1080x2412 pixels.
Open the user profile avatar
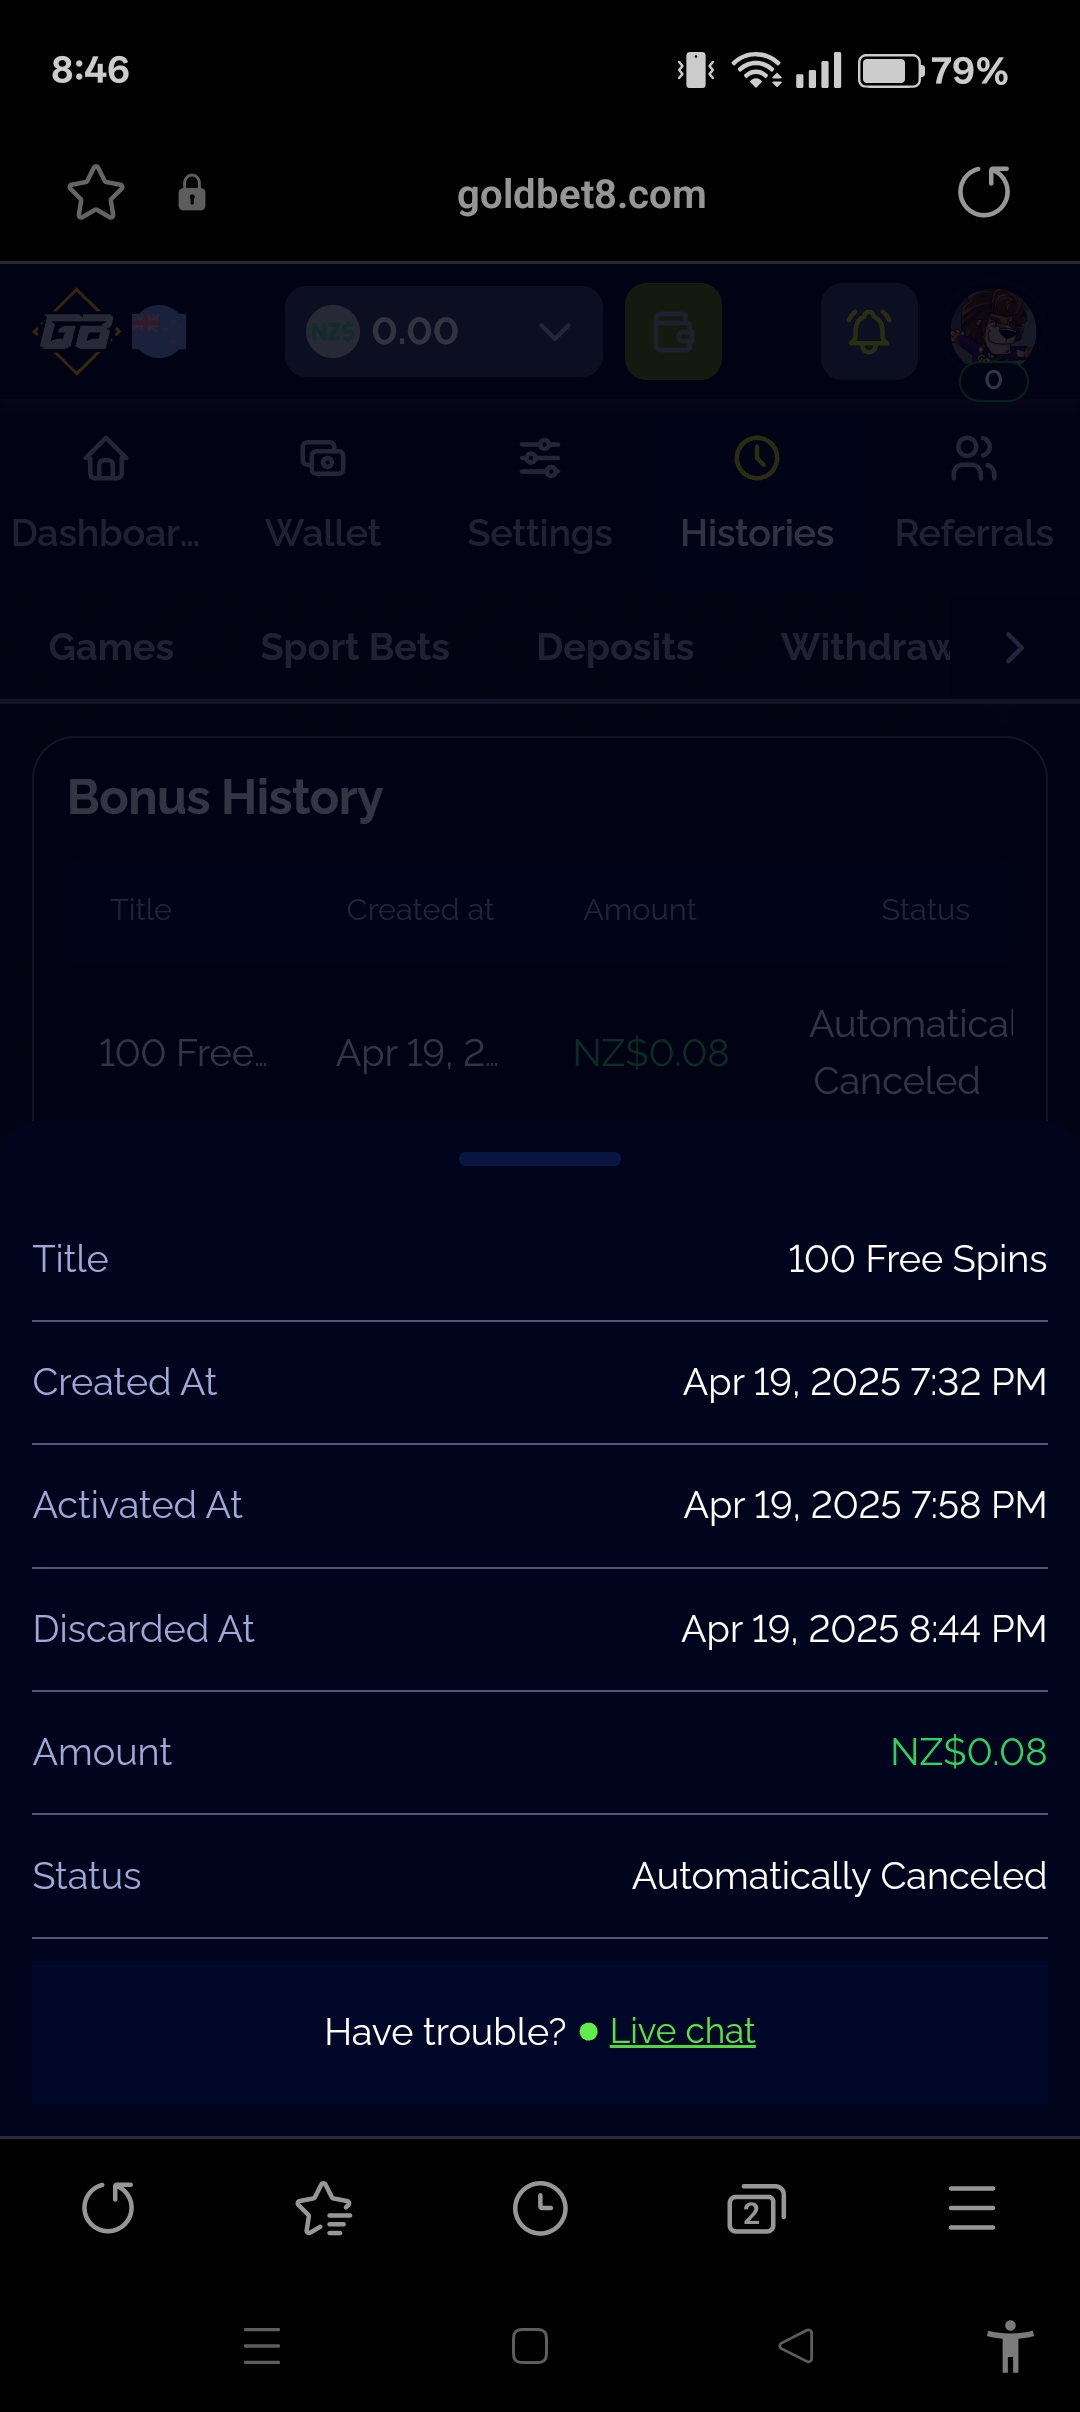992,332
